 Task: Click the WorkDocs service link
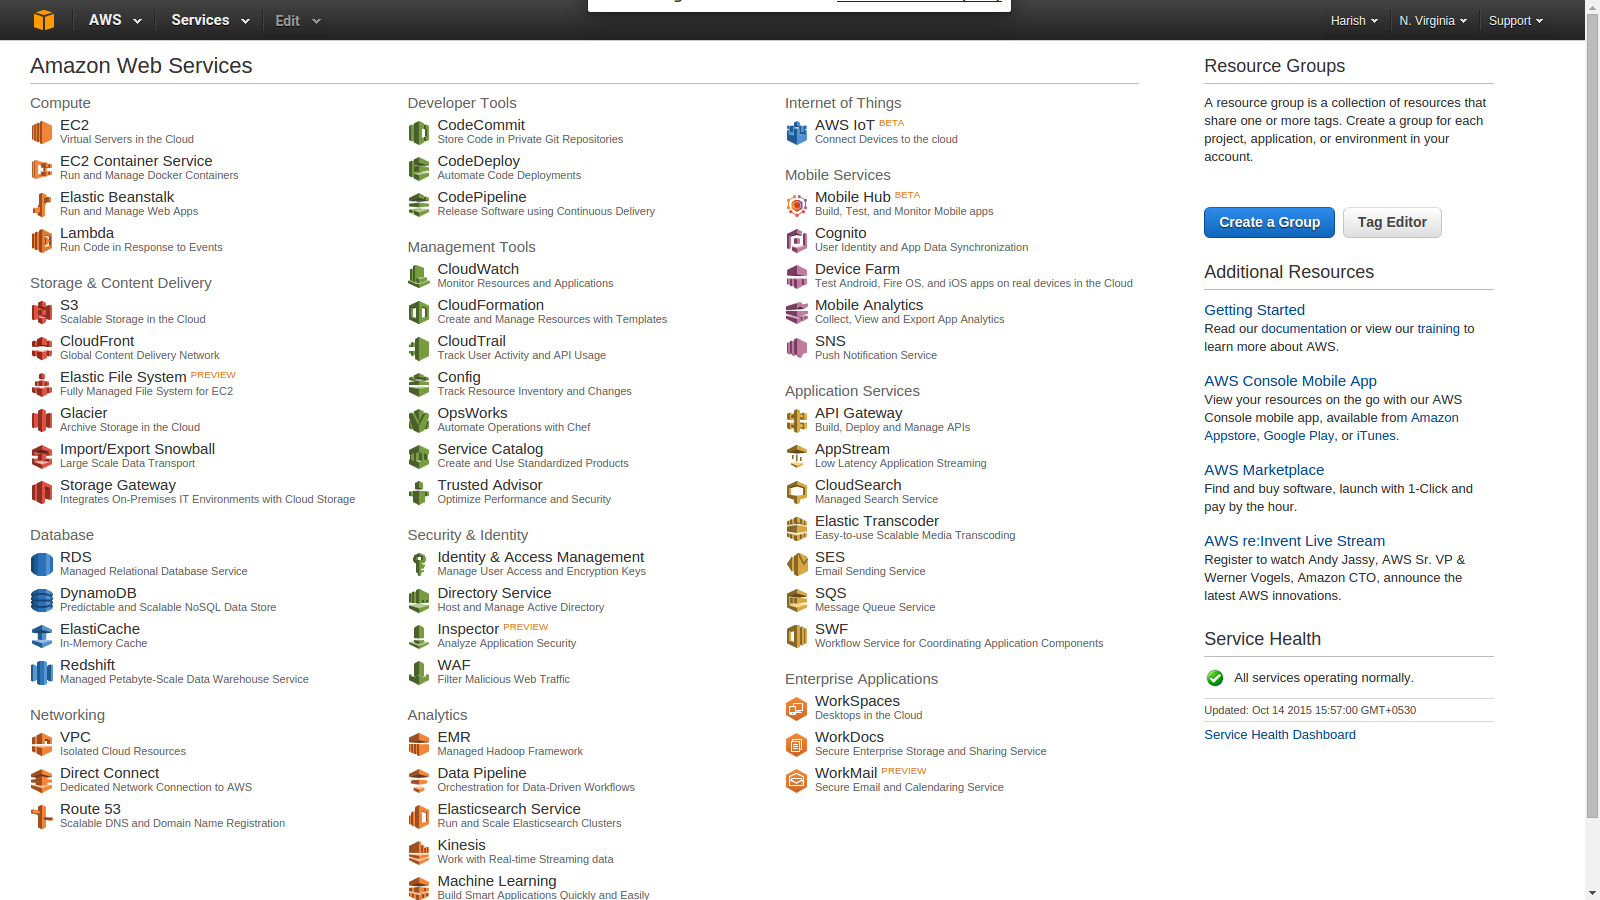pos(849,737)
